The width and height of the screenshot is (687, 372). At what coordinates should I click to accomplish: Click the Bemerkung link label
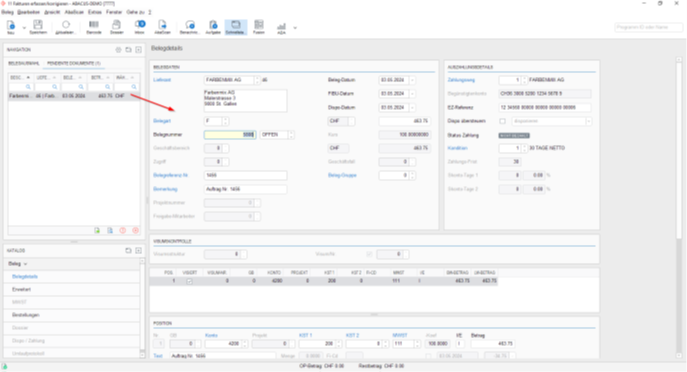[165, 189]
